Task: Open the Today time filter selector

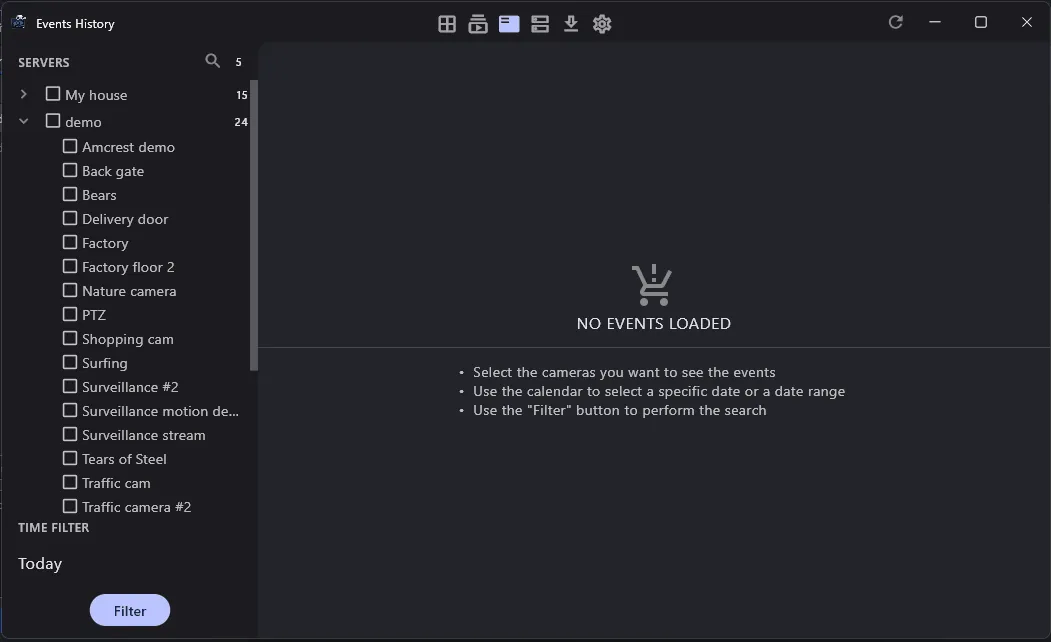Action: coord(40,564)
